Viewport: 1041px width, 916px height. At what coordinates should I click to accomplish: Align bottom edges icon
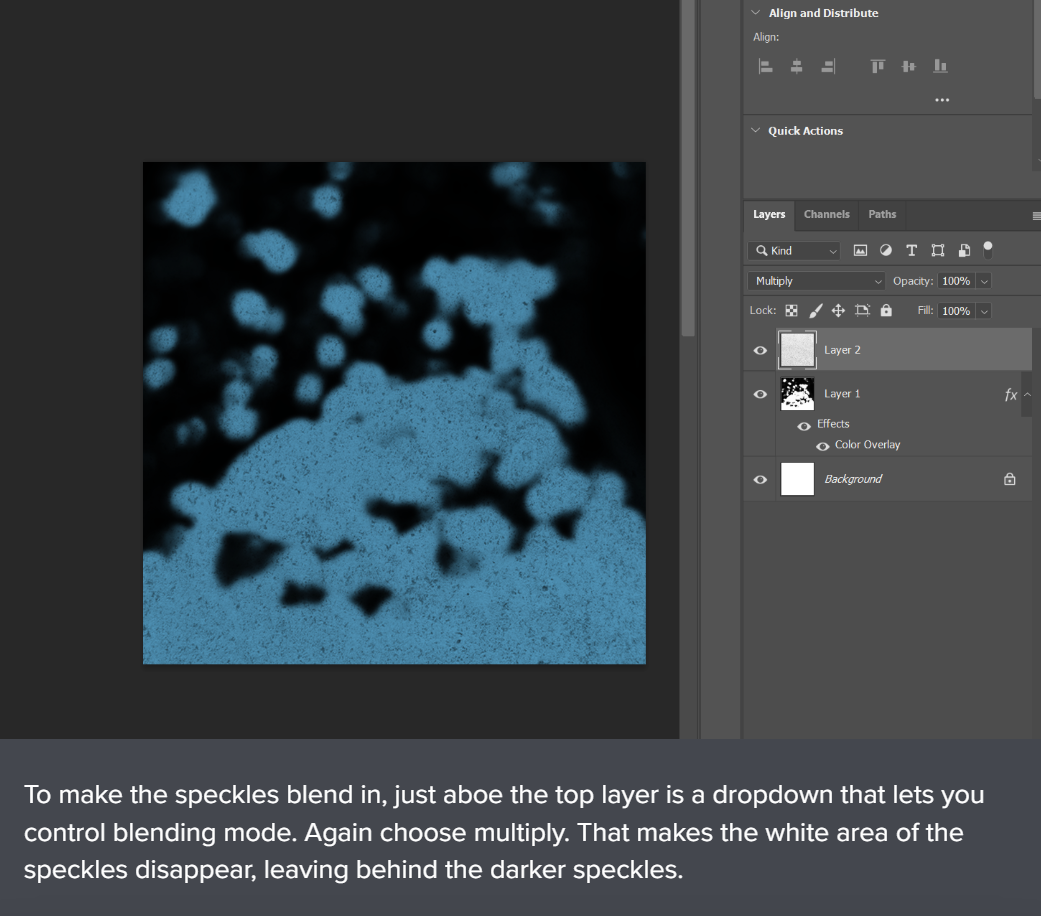(940, 66)
